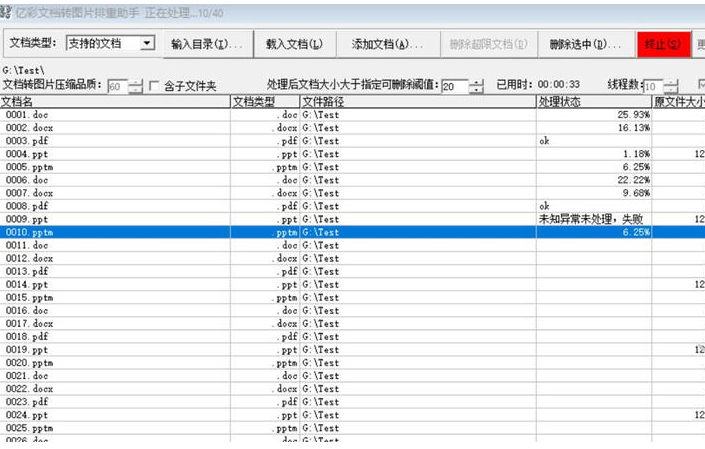Viewport: 705px width, 449px height.
Task: Sort by 文件路径 column header
Action: tap(418, 102)
